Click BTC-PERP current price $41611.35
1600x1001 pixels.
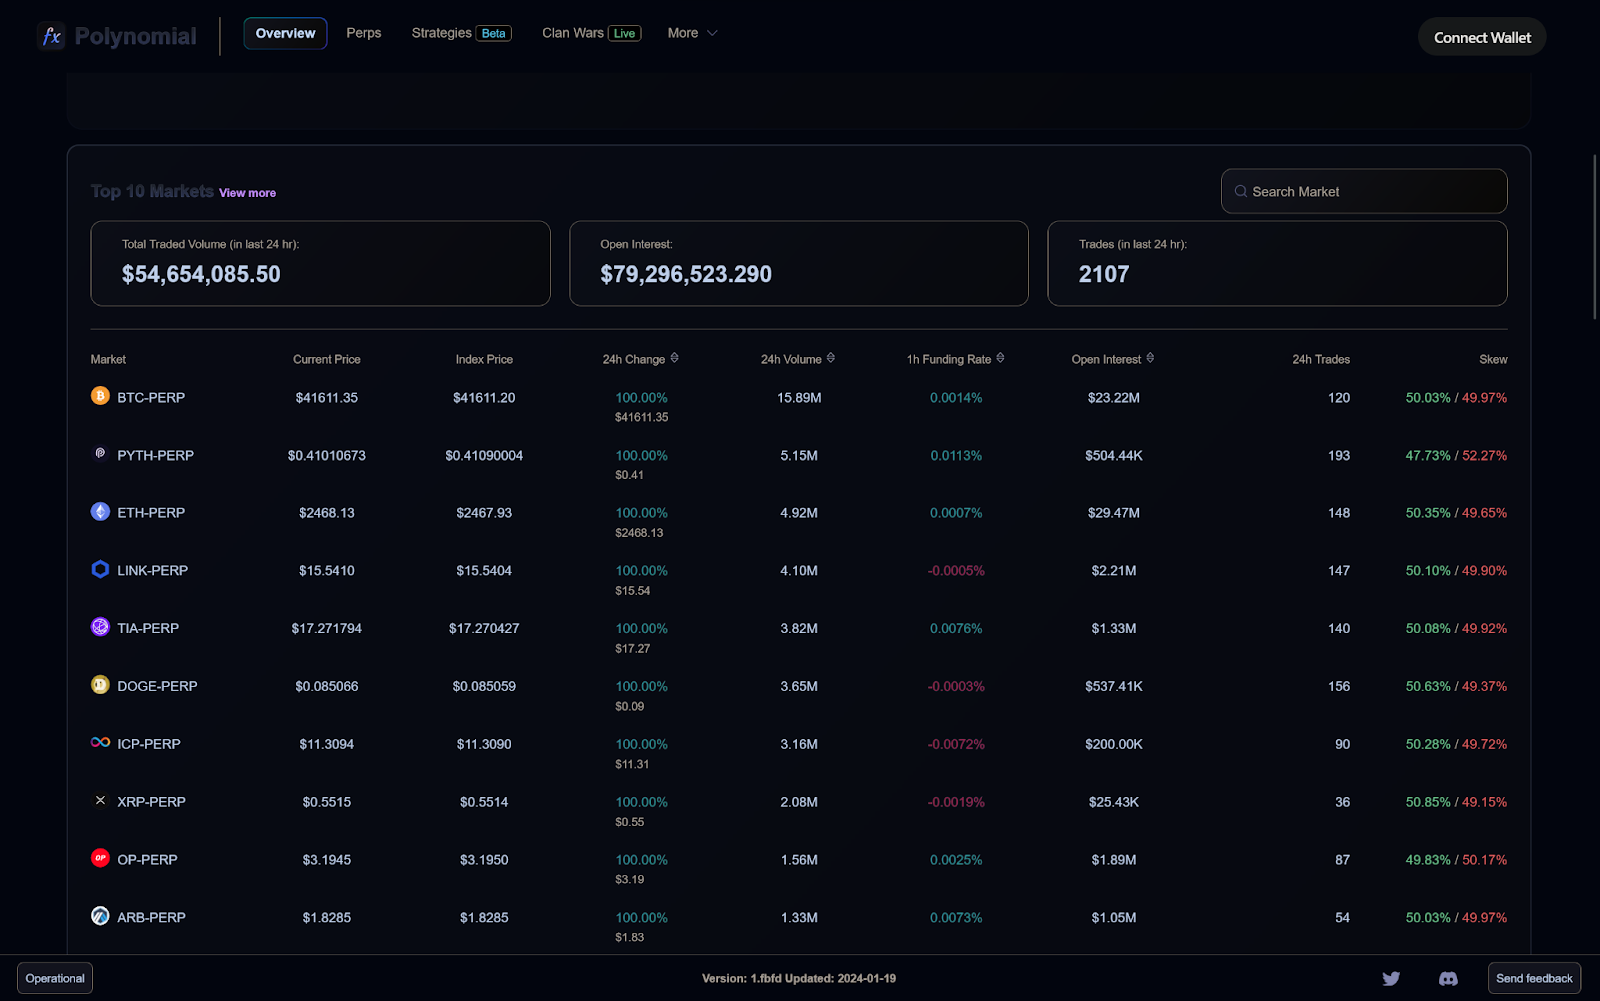326,398
